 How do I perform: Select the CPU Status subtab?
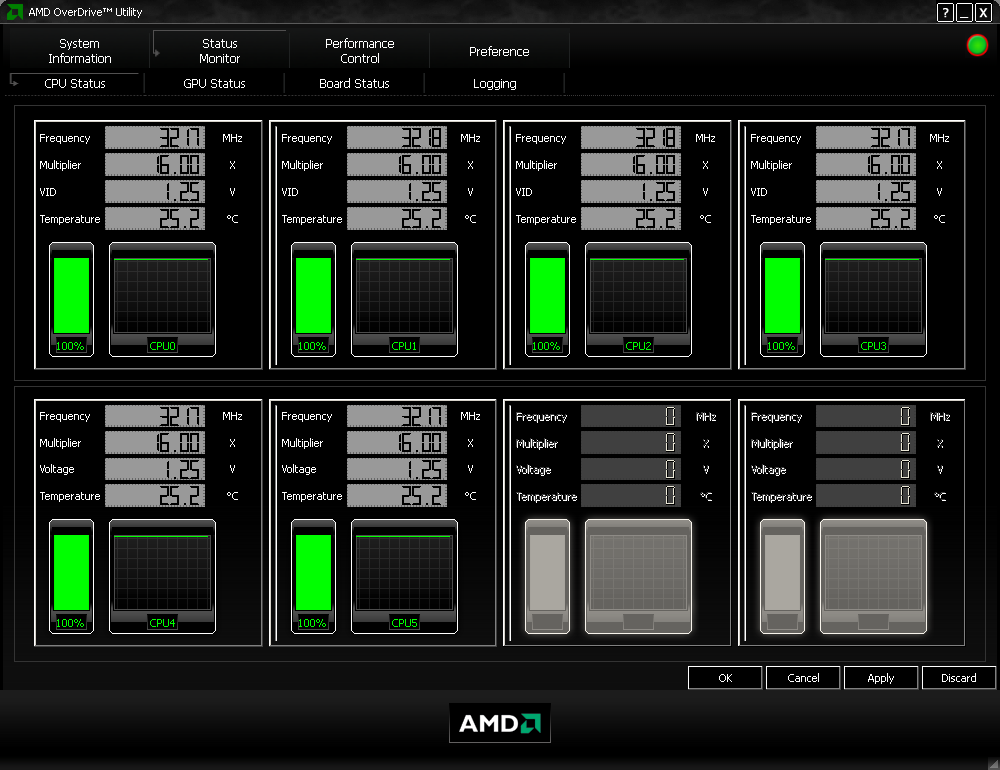tap(75, 84)
